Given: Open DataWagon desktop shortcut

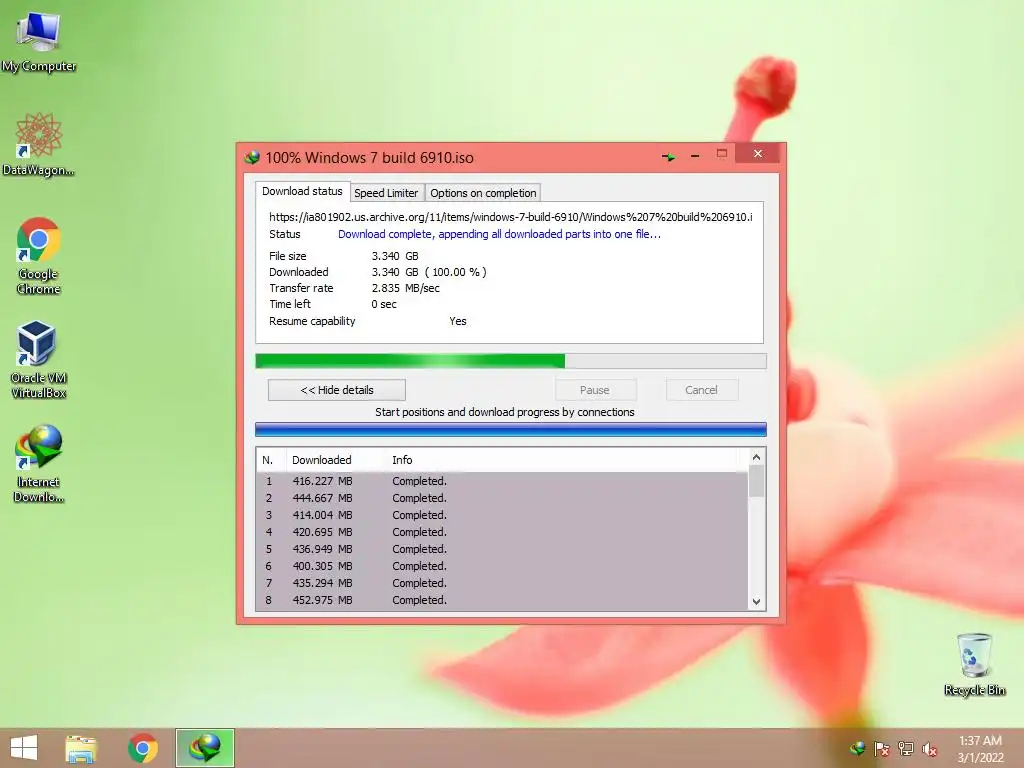Looking at the screenshot, I should [39, 144].
